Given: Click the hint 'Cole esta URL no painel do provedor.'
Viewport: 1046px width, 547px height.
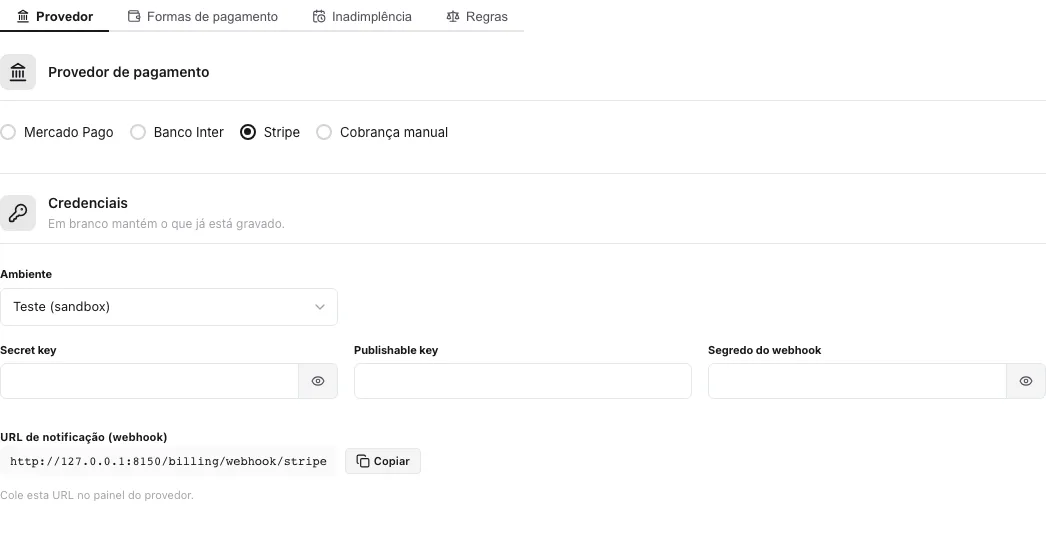Looking at the screenshot, I should click(x=97, y=495).
